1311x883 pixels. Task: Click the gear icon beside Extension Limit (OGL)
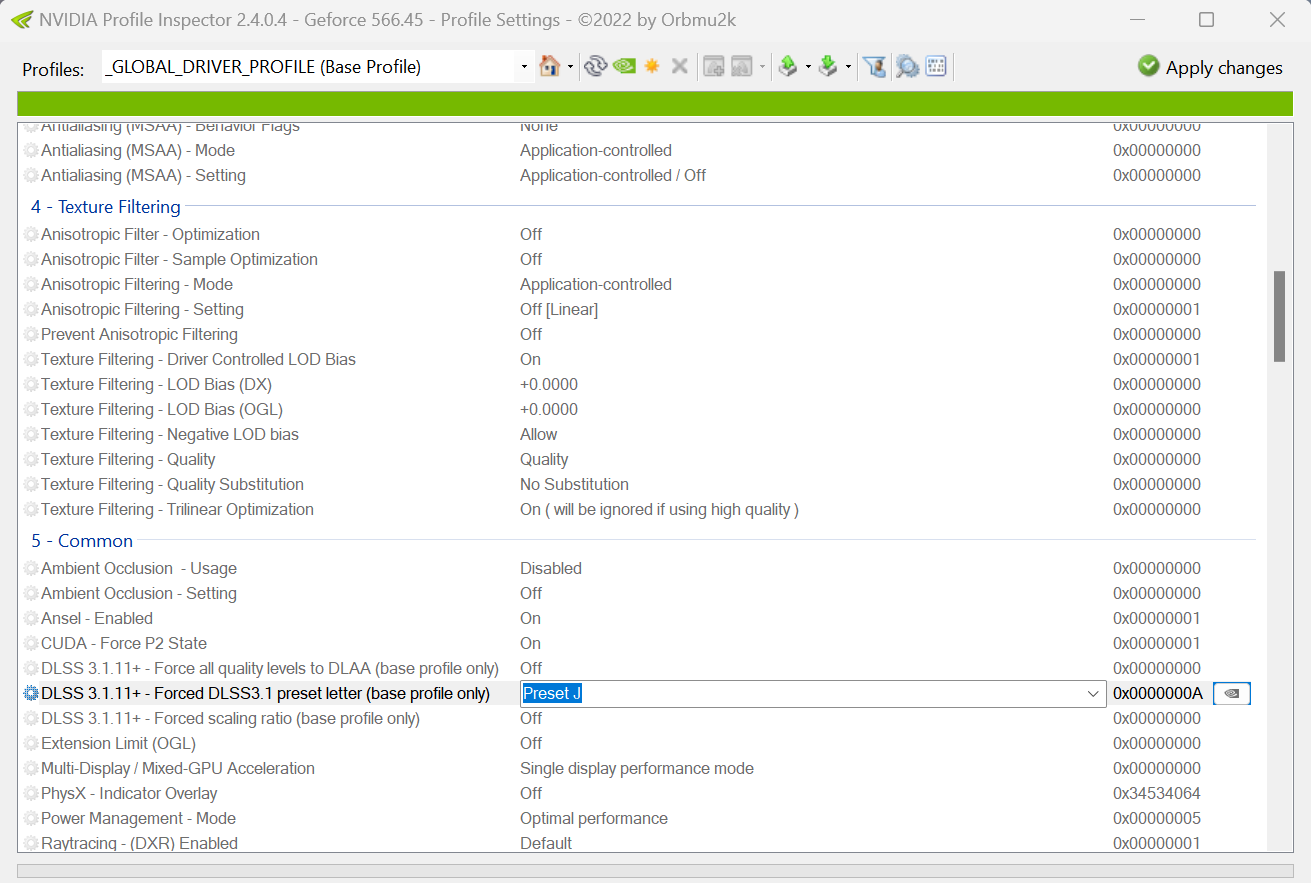pos(31,744)
